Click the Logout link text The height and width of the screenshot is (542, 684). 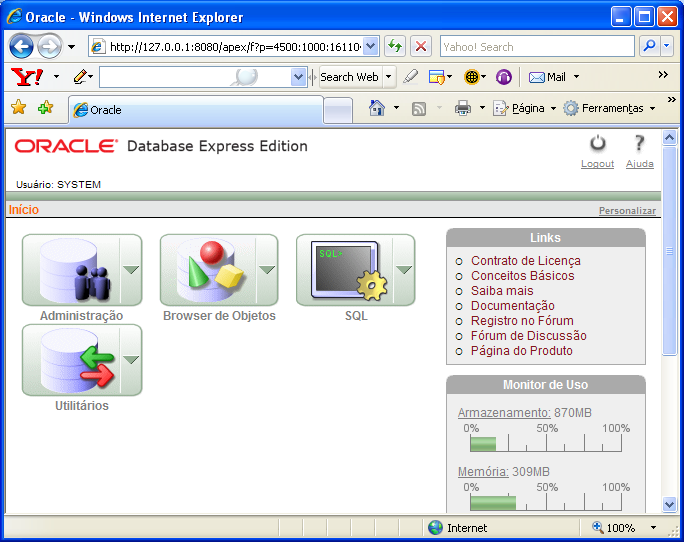[597, 164]
